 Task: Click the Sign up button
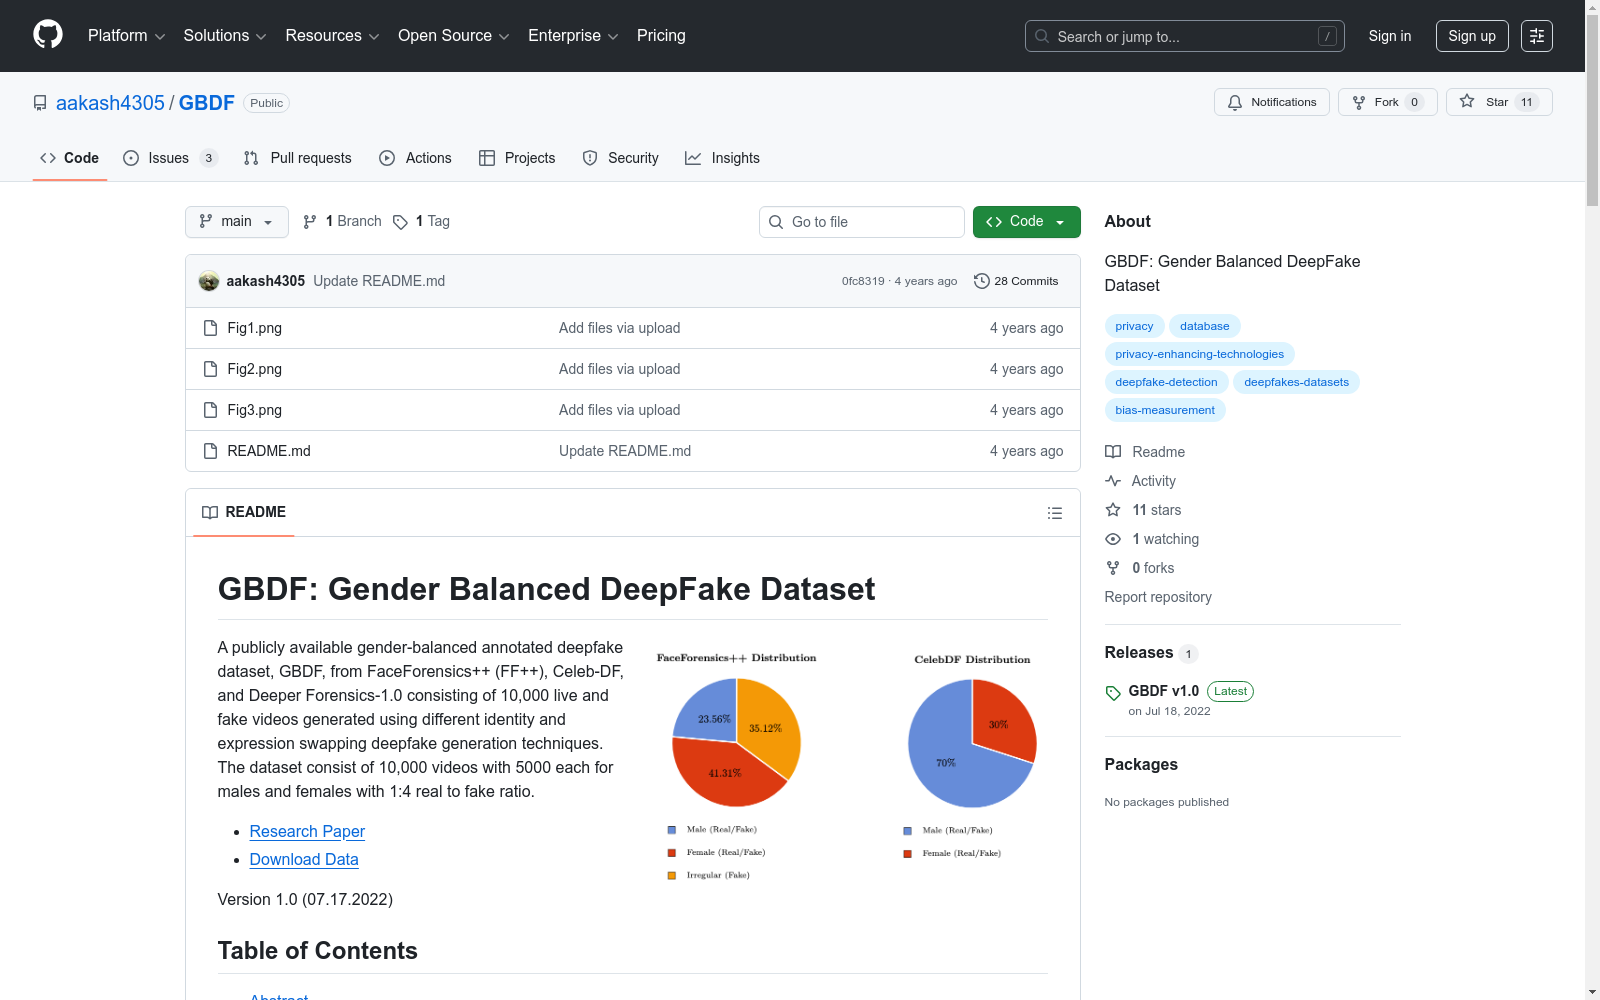[1472, 36]
